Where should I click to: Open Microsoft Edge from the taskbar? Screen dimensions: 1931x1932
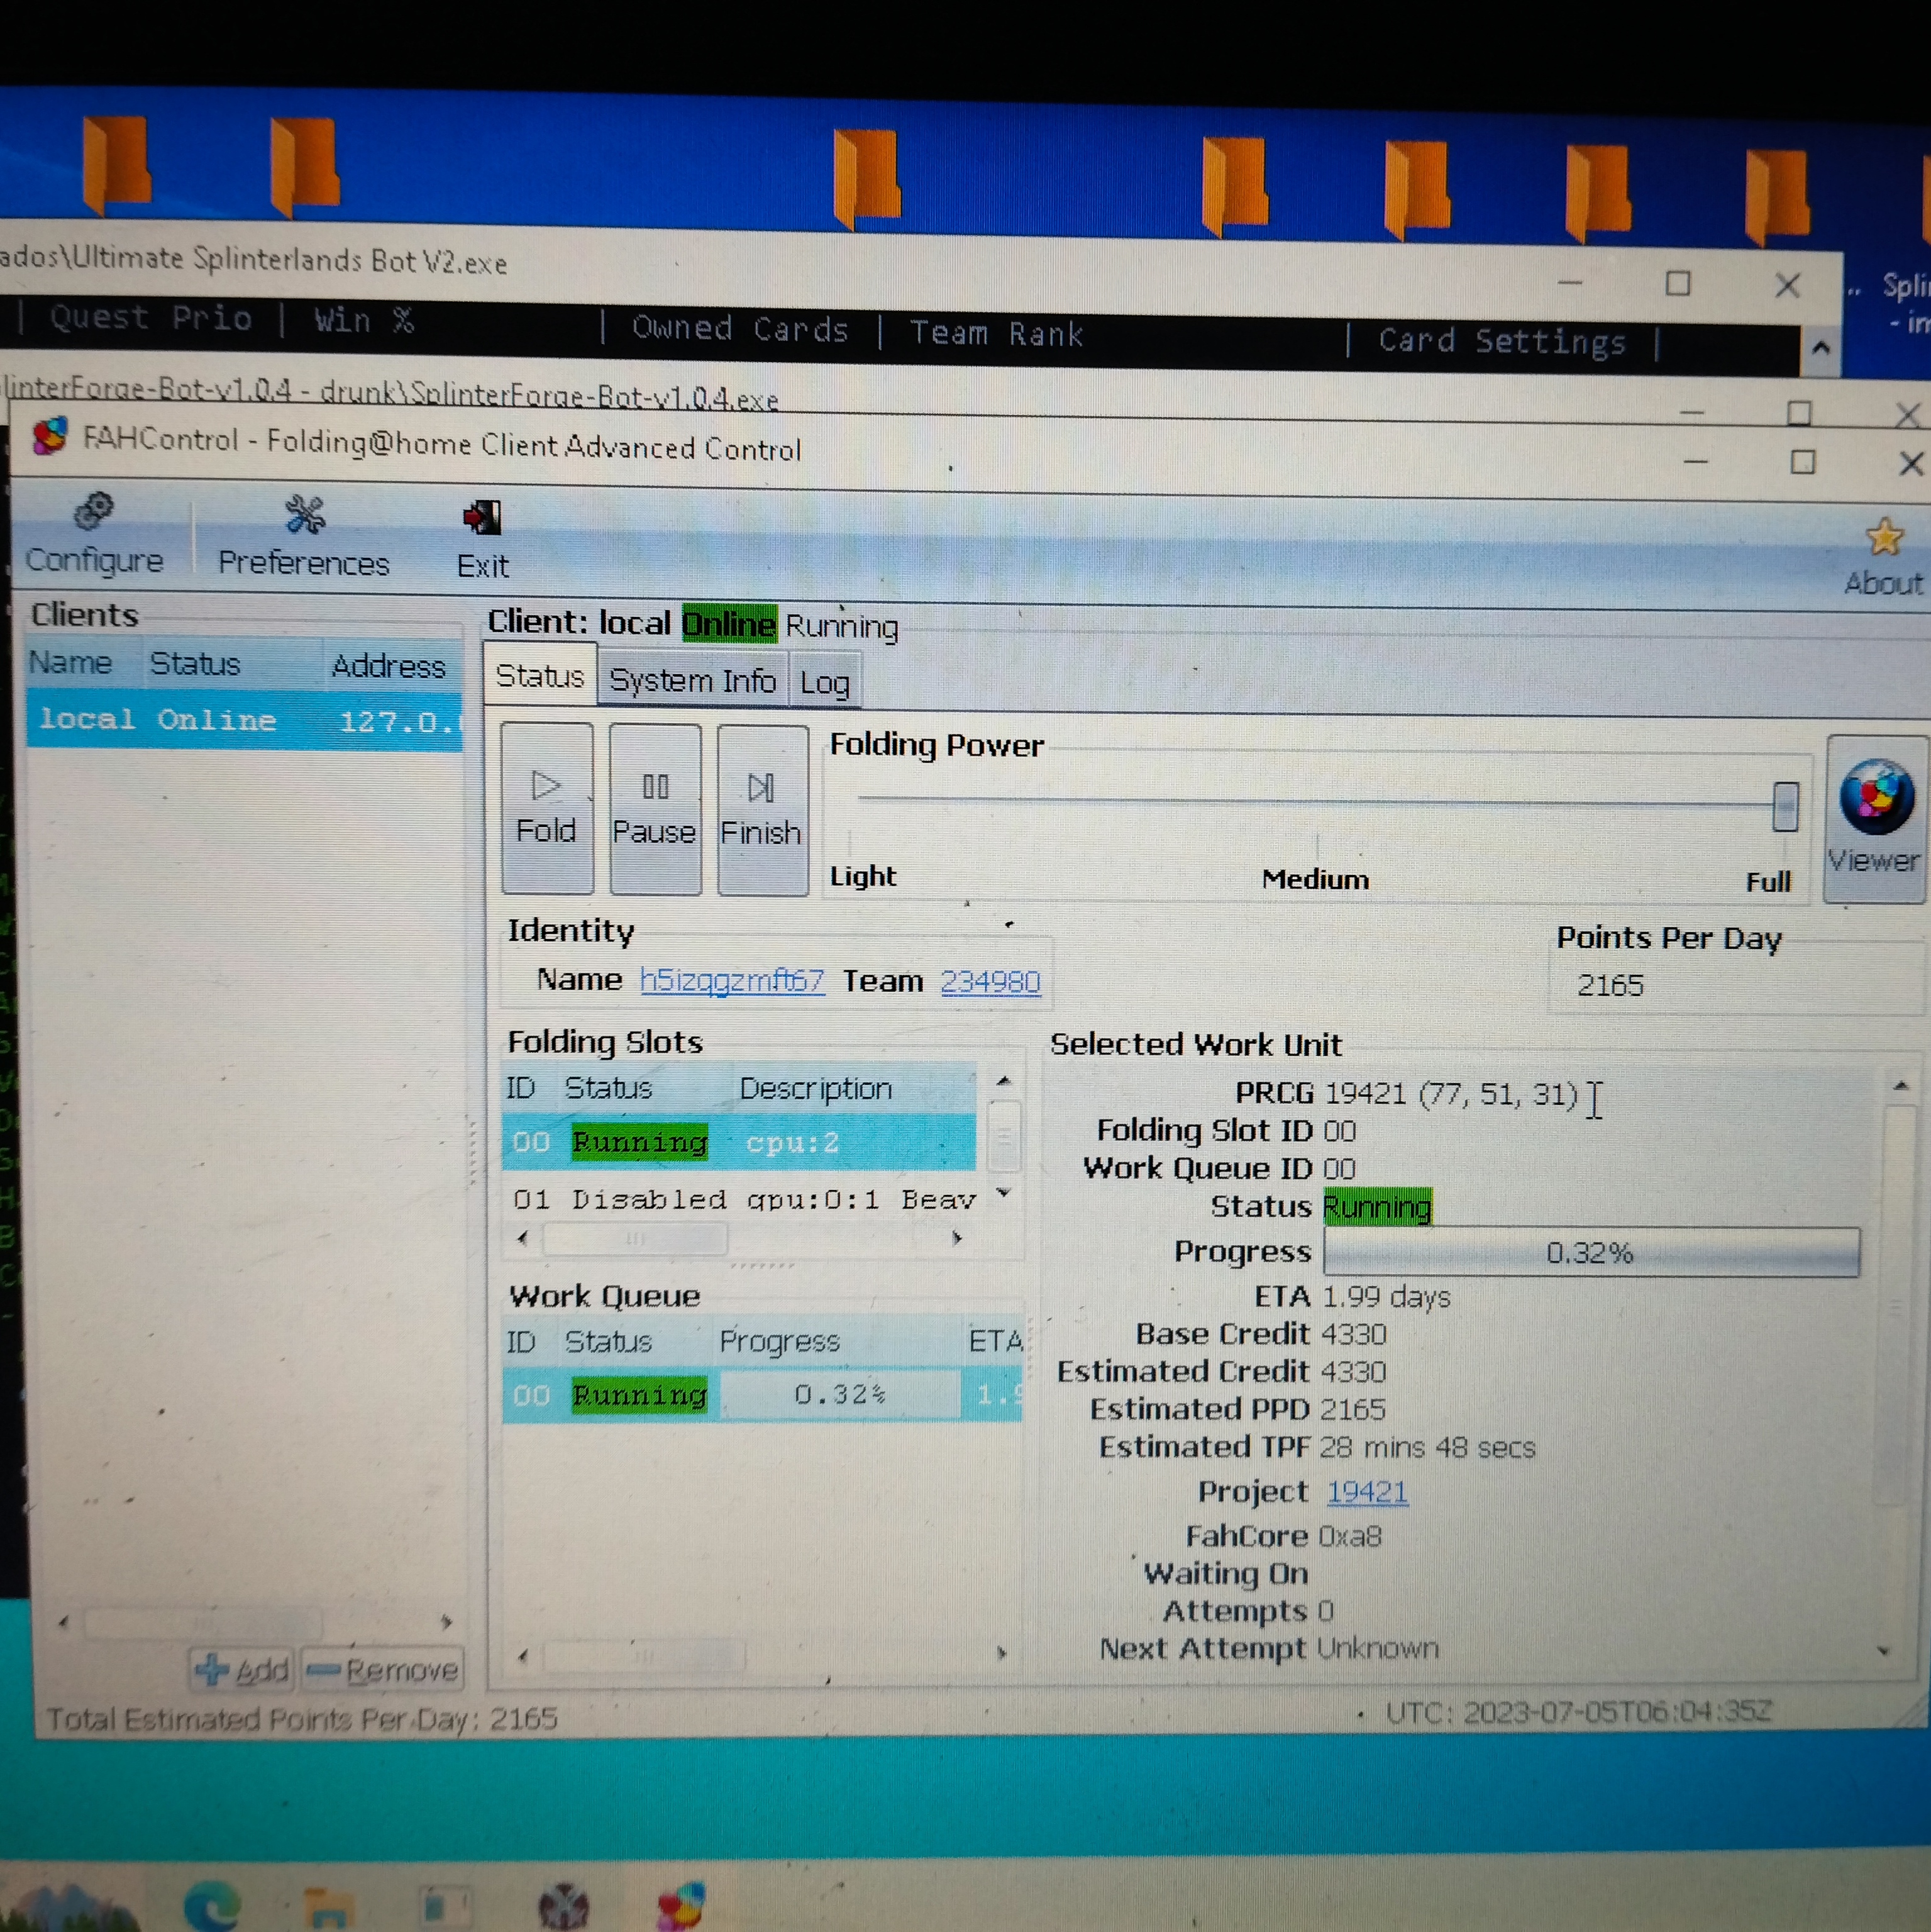coord(212,1904)
